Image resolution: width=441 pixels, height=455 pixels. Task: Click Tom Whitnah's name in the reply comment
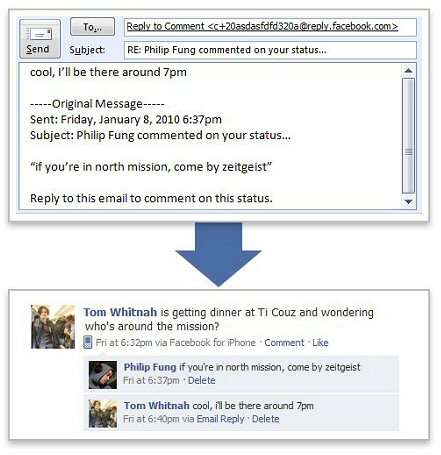click(x=157, y=406)
